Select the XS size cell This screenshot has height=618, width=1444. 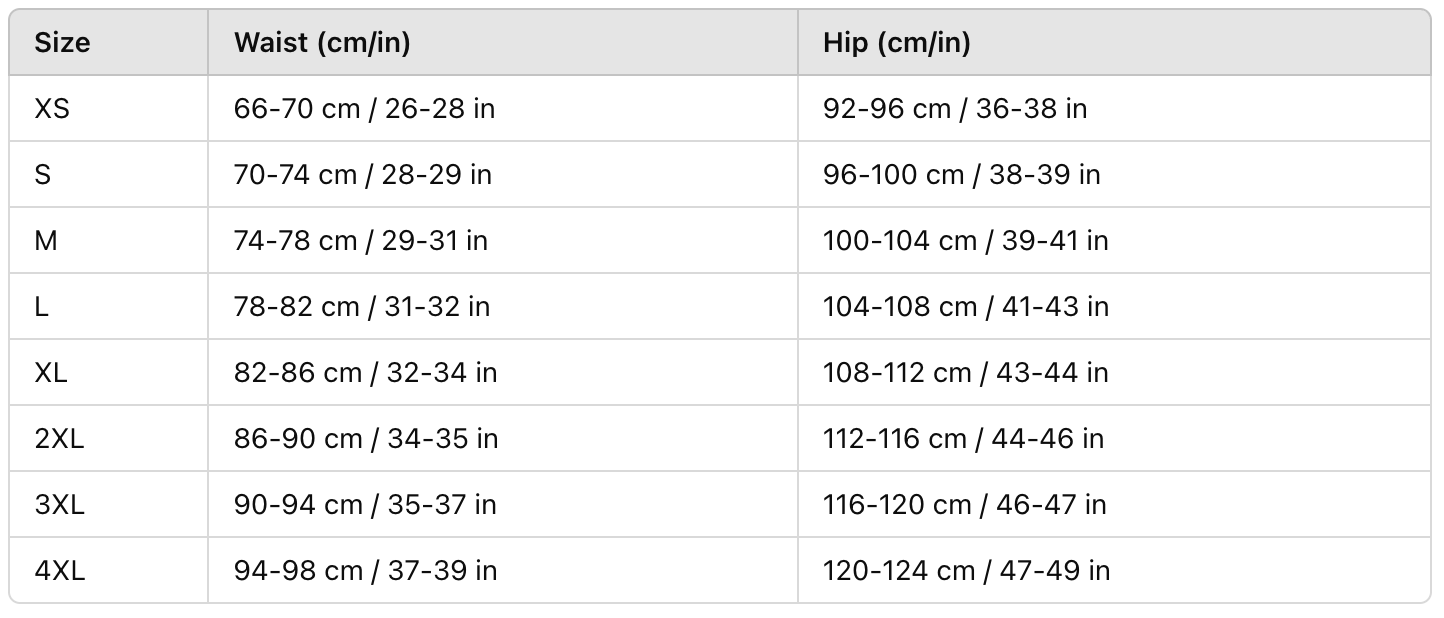52,108
